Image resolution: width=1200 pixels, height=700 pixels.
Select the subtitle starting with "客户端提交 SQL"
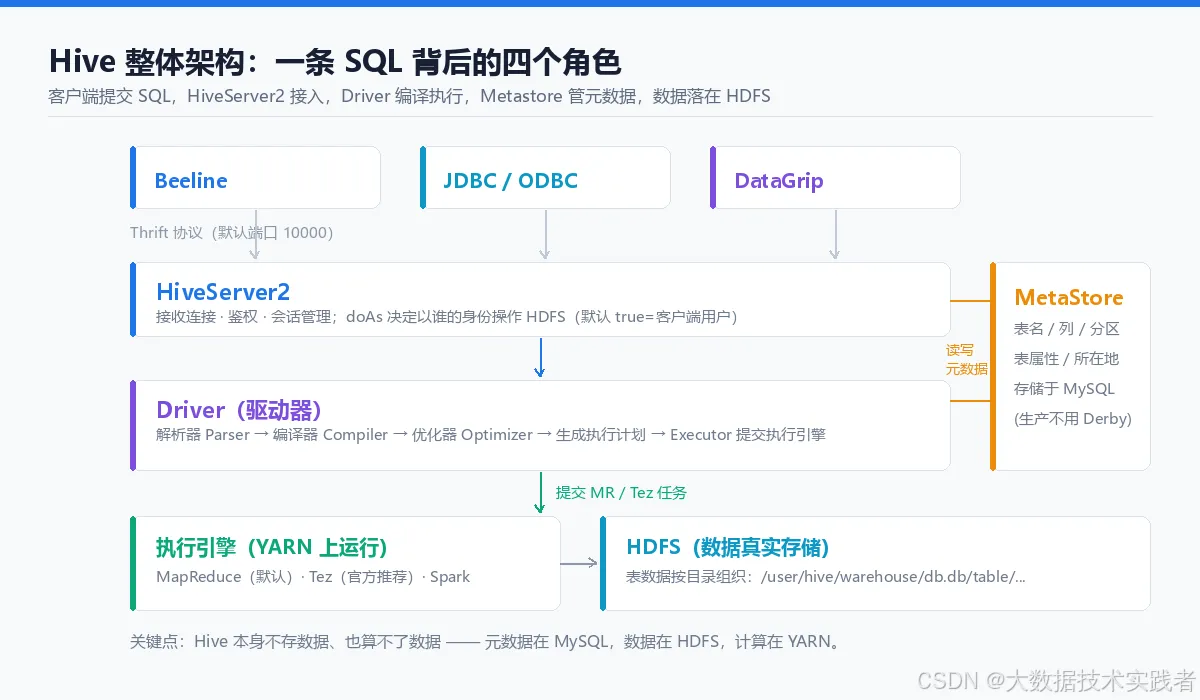[409, 96]
